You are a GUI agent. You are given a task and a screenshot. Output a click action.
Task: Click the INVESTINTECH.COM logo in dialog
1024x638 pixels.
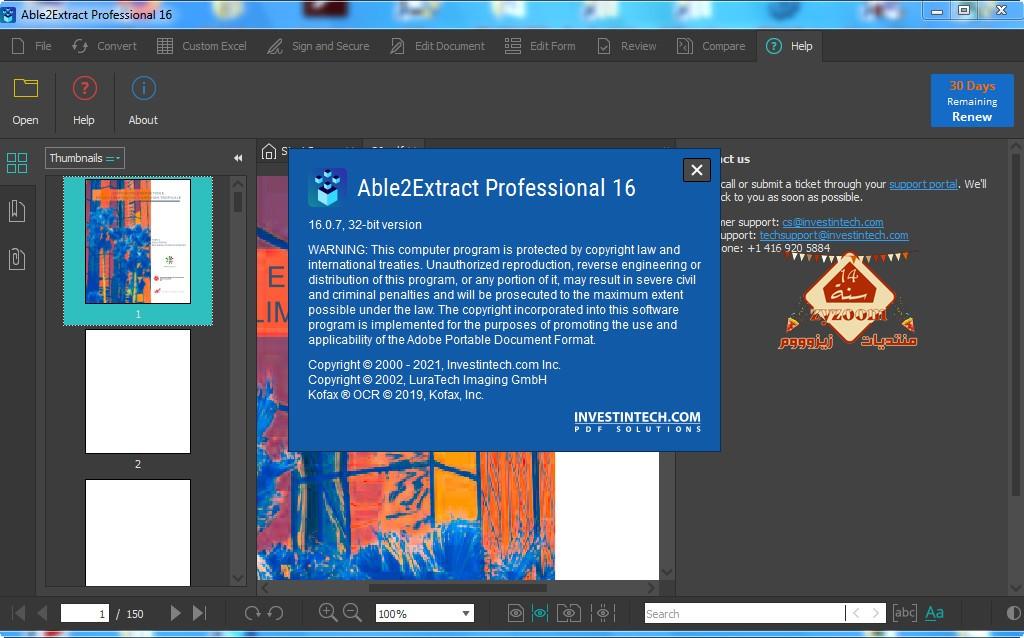637,421
